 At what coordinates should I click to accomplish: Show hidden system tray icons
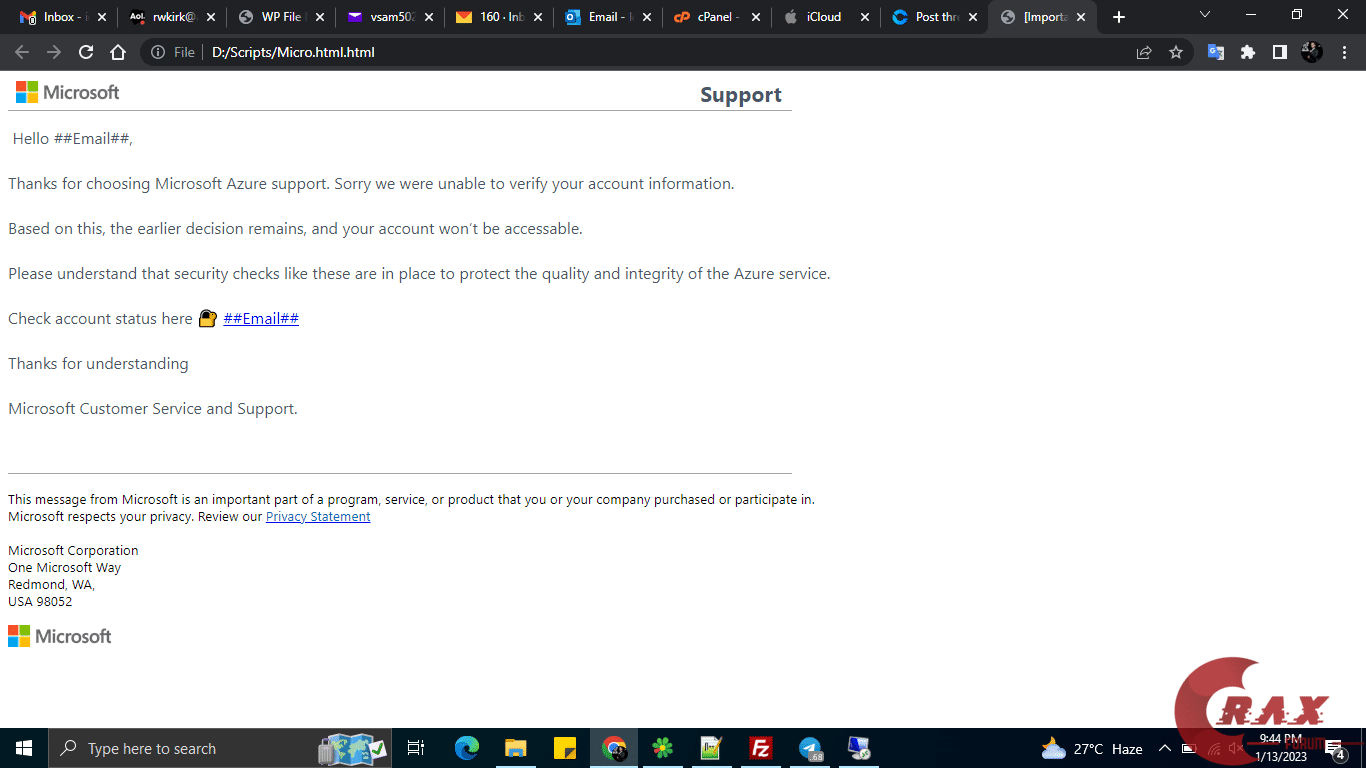point(1164,748)
